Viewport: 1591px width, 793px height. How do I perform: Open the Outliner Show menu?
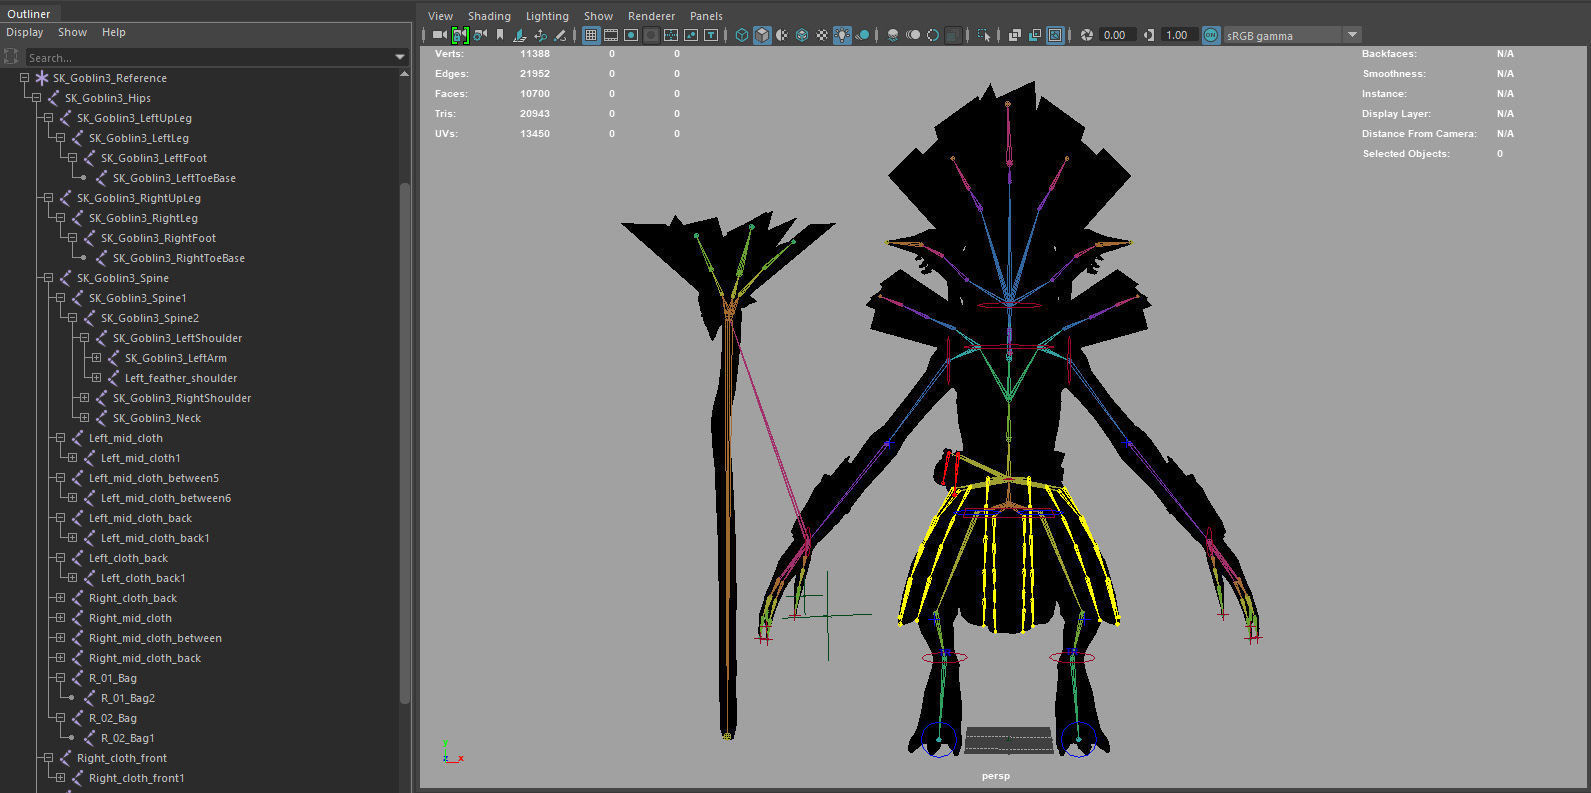click(73, 32)
